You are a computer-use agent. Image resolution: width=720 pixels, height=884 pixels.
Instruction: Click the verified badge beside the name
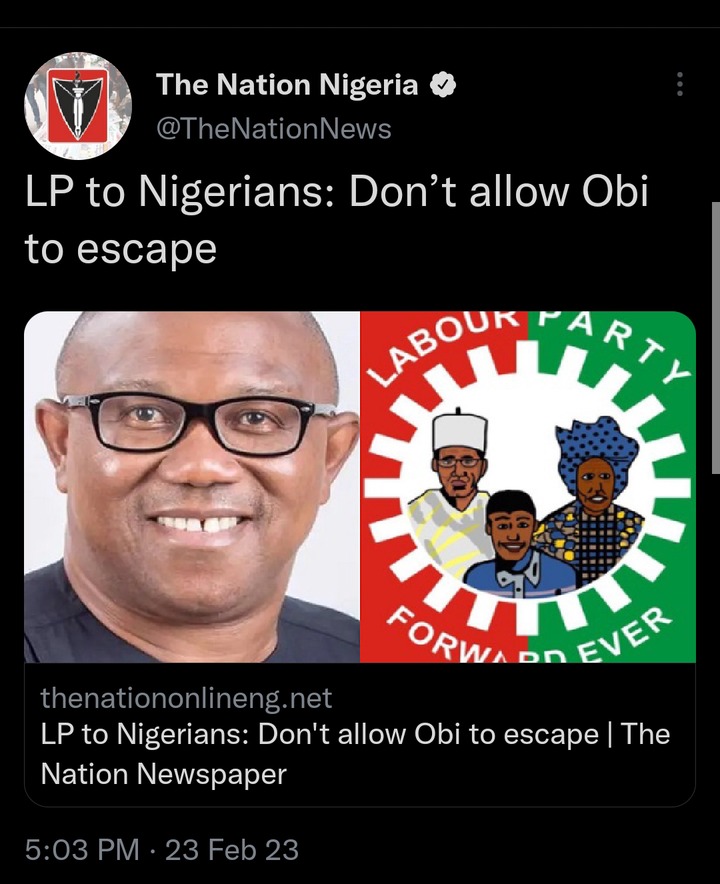coord(443,85)
